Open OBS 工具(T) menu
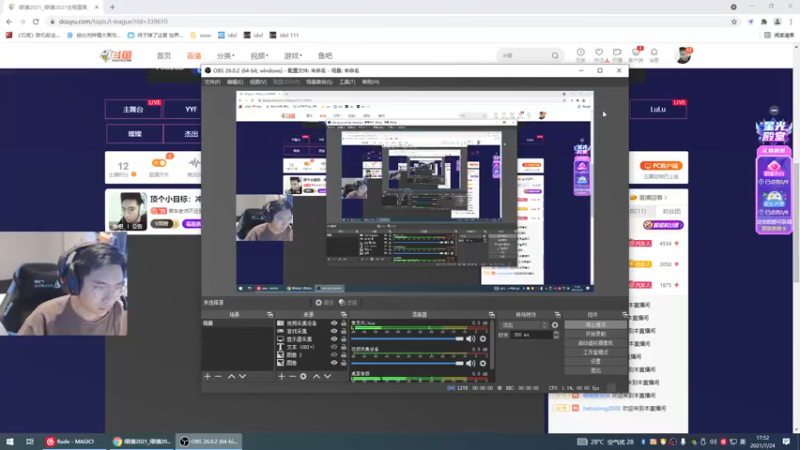The width and height of the screenshot is (800, 450). coord(347,82)
